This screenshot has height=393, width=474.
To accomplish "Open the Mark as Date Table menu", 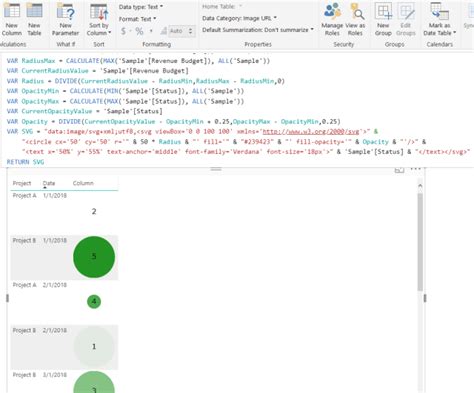I will (439, 19).
